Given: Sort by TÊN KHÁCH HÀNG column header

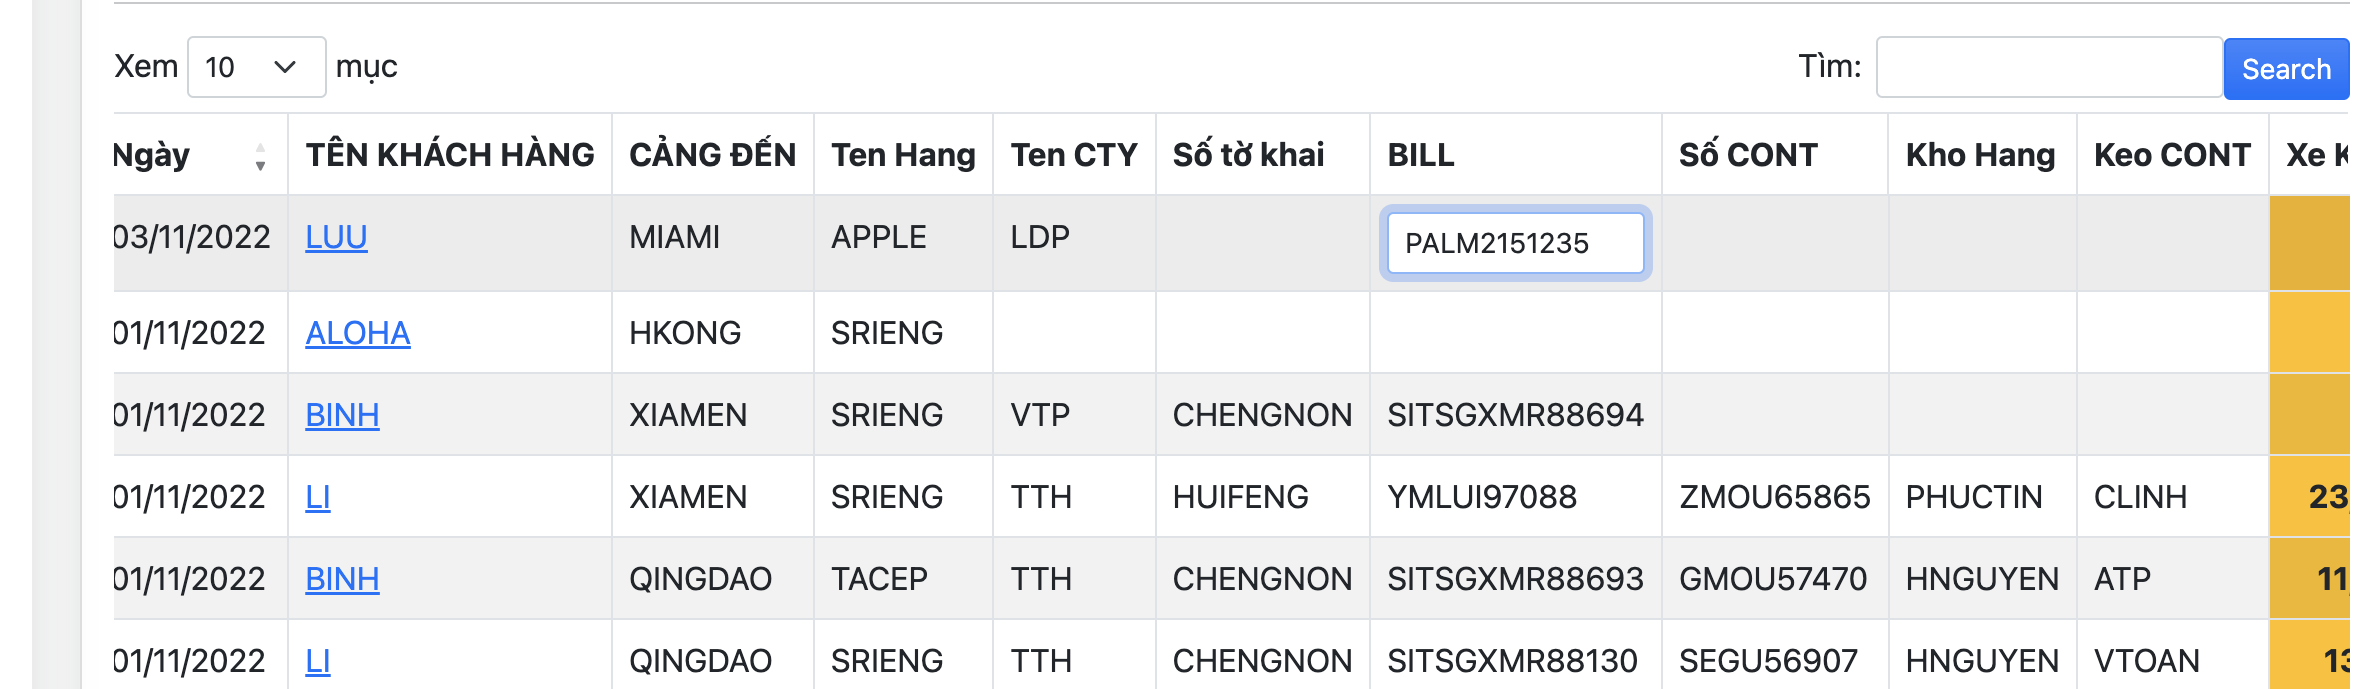Looking at the screenshot, I should click(x=450, y=155).
